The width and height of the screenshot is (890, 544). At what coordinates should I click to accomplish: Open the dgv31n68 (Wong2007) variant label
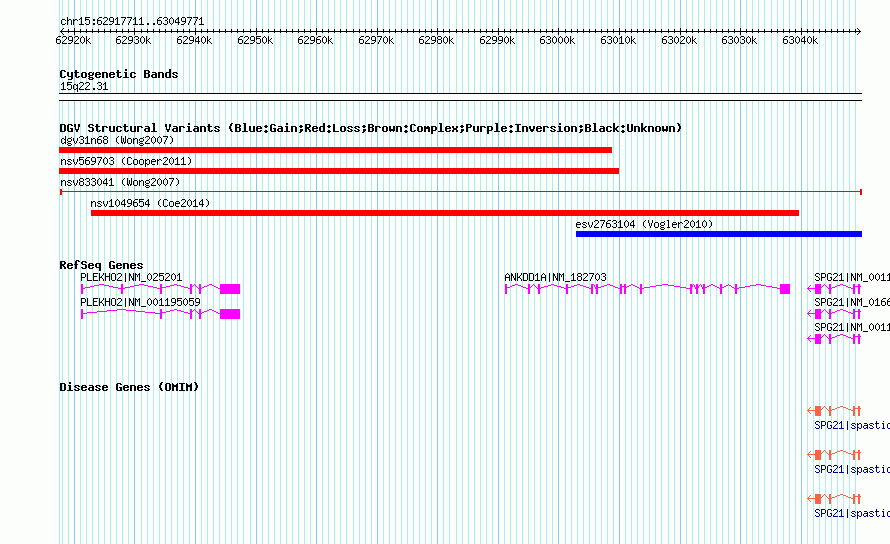117,140
